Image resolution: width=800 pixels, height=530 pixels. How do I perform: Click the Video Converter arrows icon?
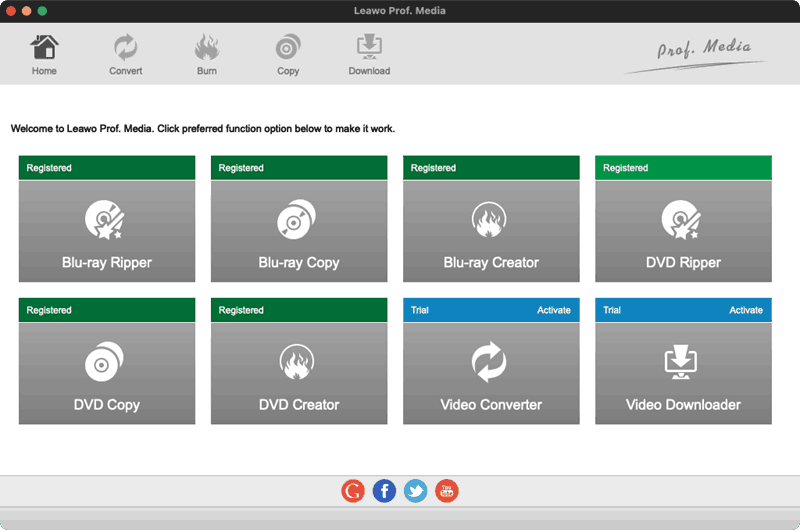pos(489,362)
